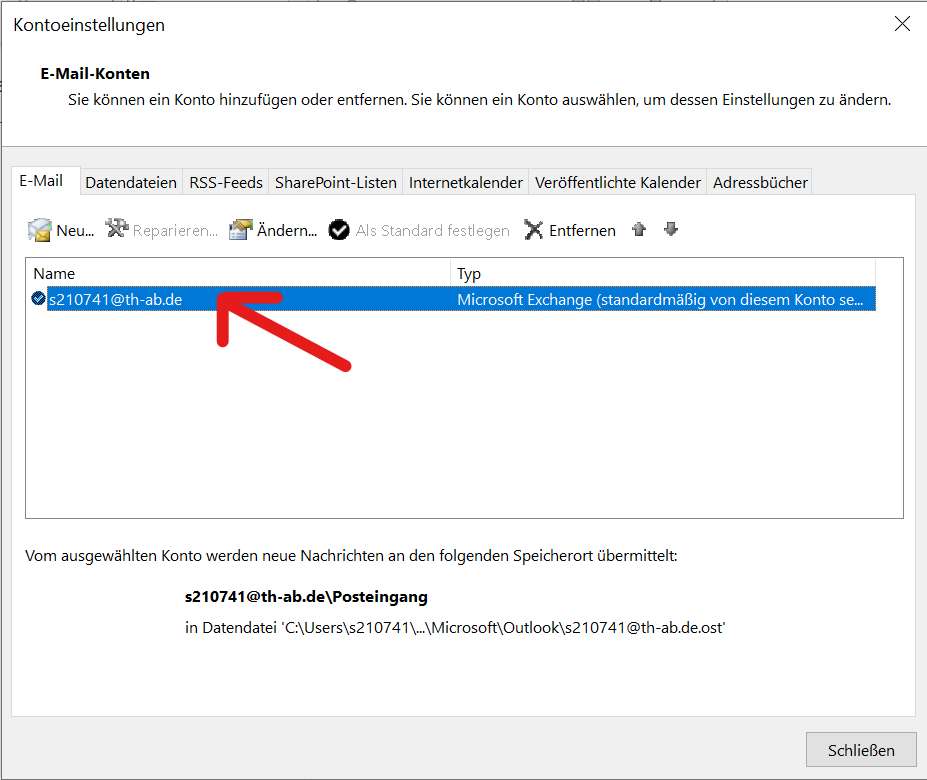Open the Datendateien tab
Image resolution: width=927 pixels, height=780 pixels.
coord(131,183)
